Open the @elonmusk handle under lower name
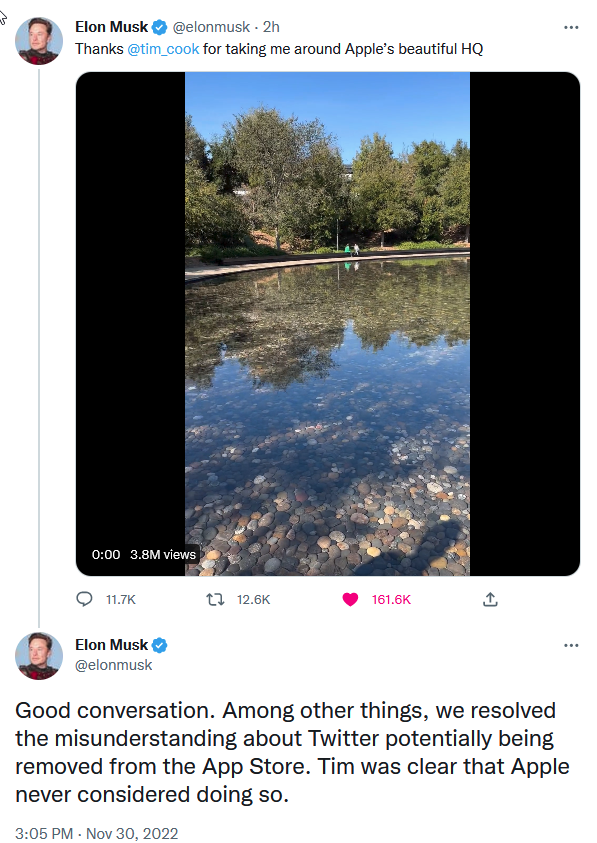The image size is (597, 843). pos(113,665)
